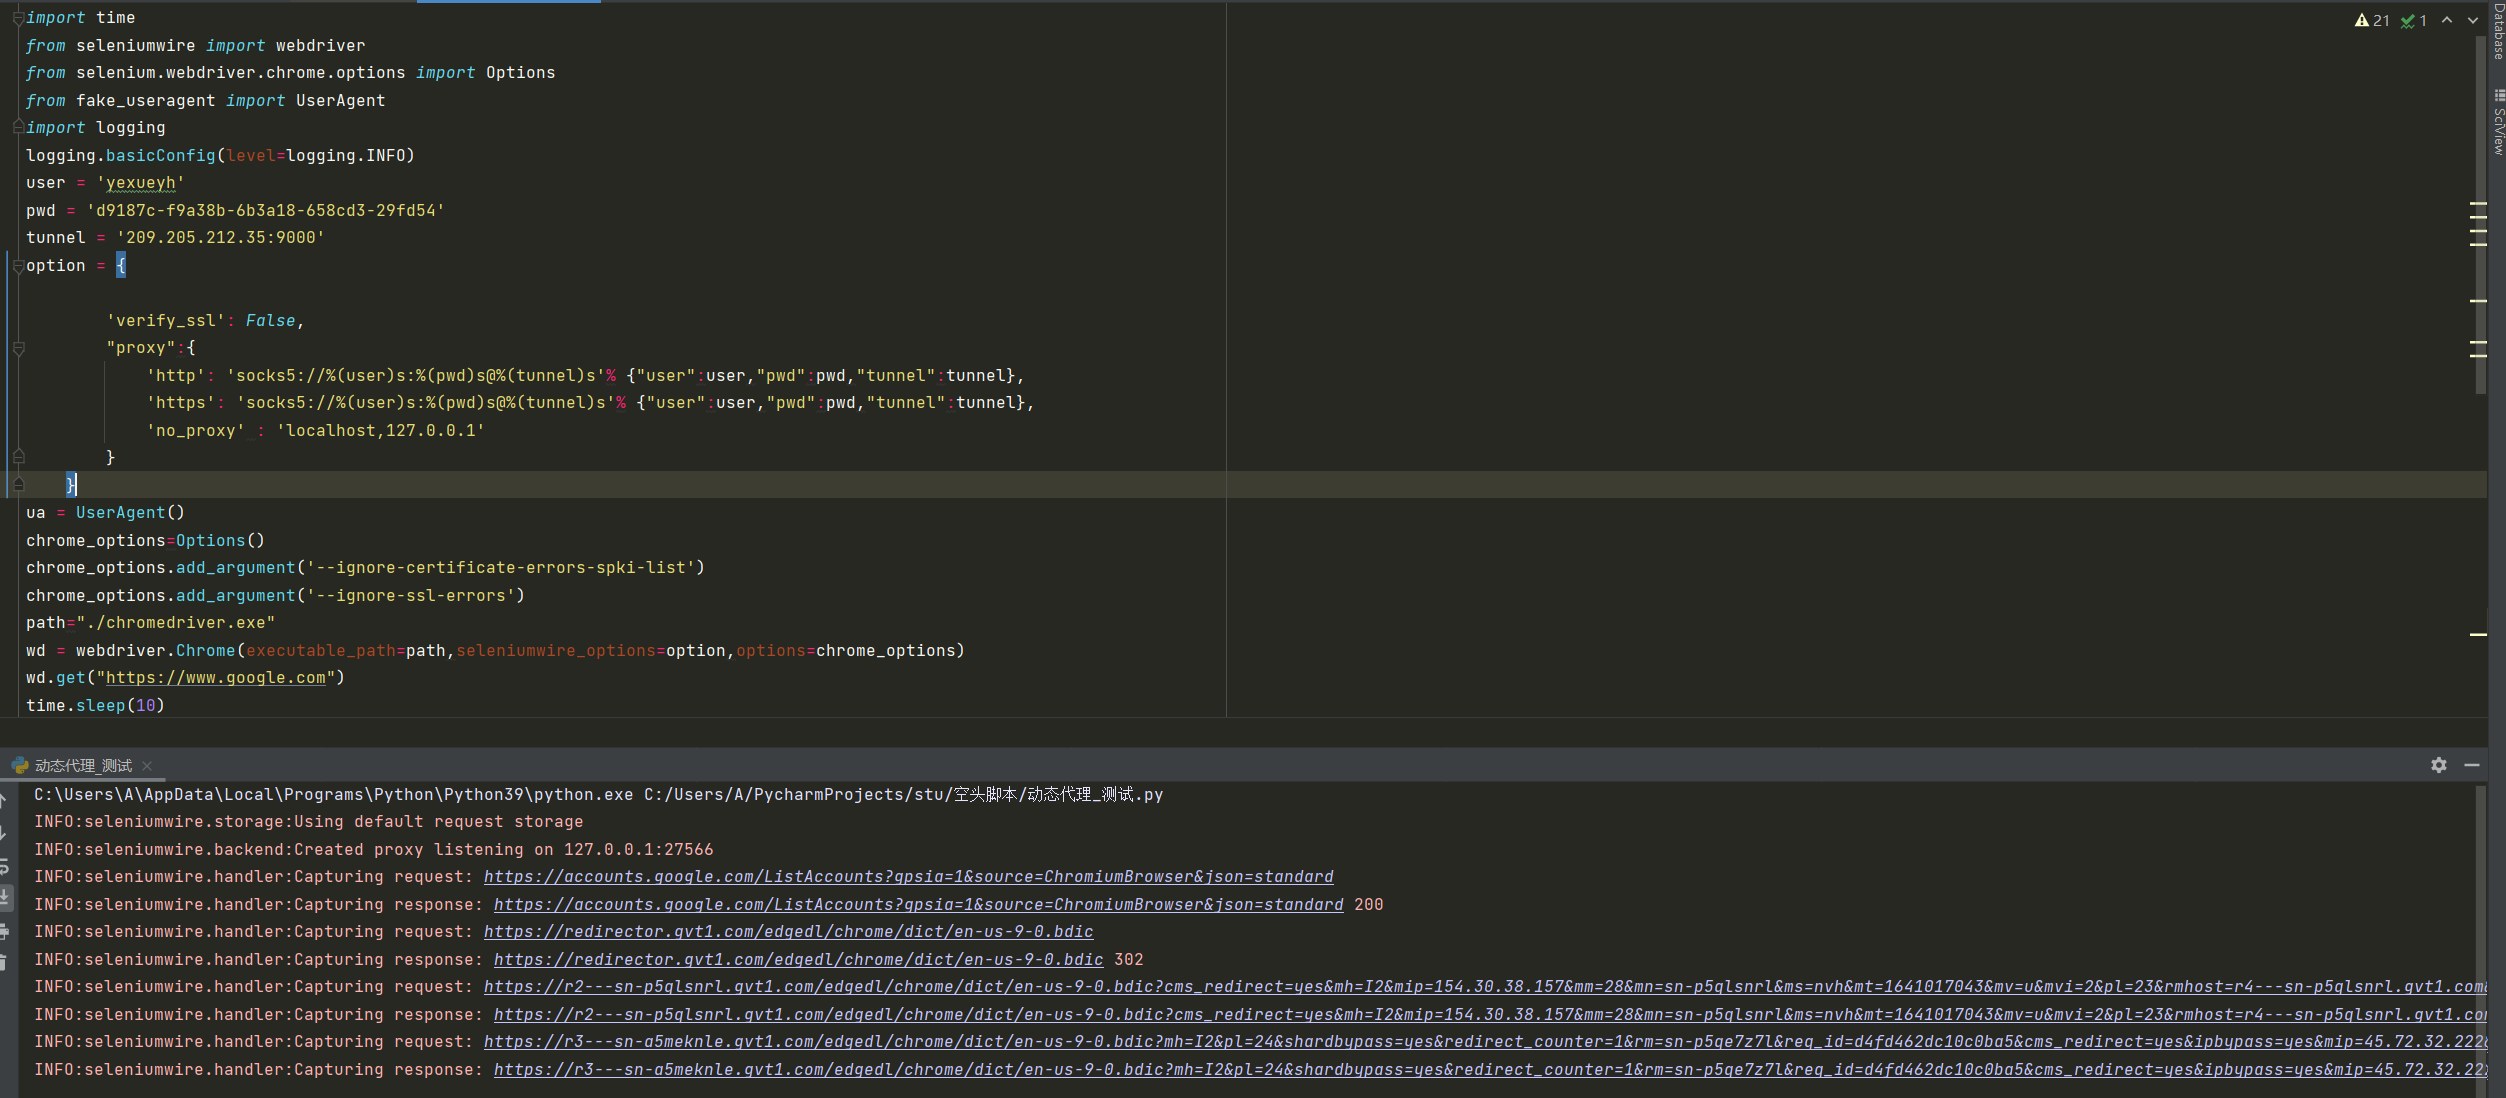The height and width of the screenshot is (1098, 2506).
Task: Click the webdriver.Chrome( call line
Action: point(495,651)
